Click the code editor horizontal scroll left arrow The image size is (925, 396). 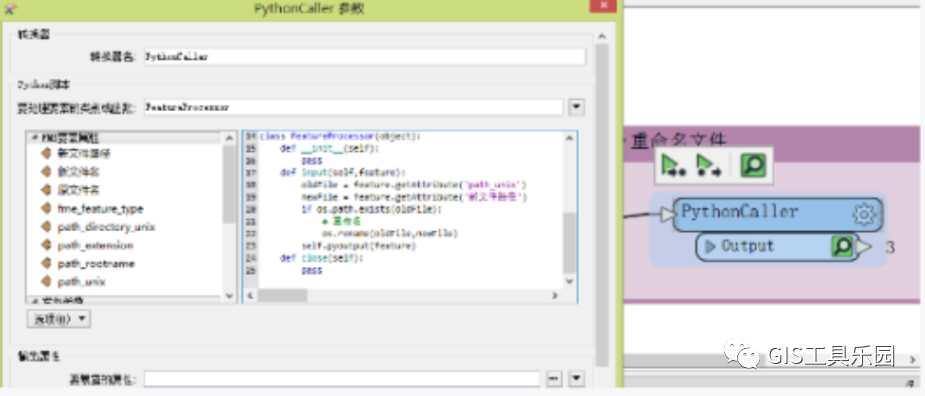[x=250, y=296]
